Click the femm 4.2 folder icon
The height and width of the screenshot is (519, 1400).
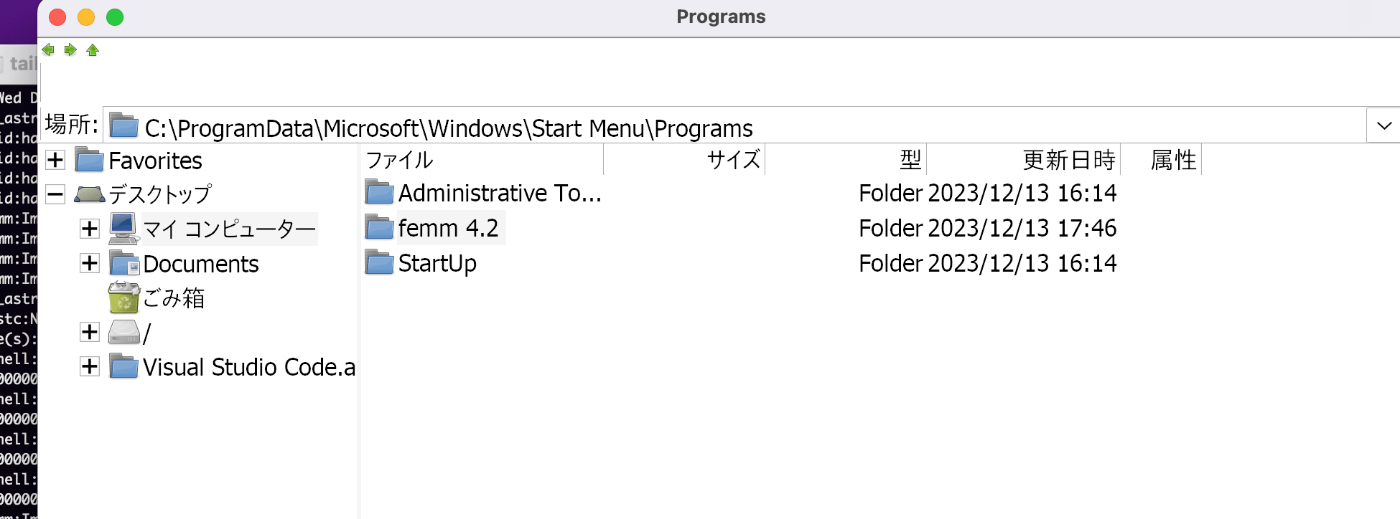click(379, 228)
